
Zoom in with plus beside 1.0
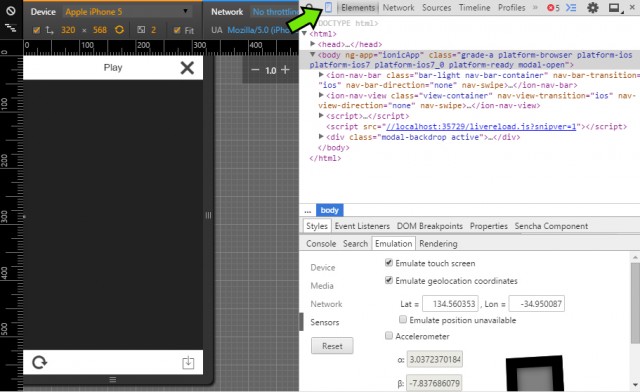pyautogui.click(x=285, y=70)
